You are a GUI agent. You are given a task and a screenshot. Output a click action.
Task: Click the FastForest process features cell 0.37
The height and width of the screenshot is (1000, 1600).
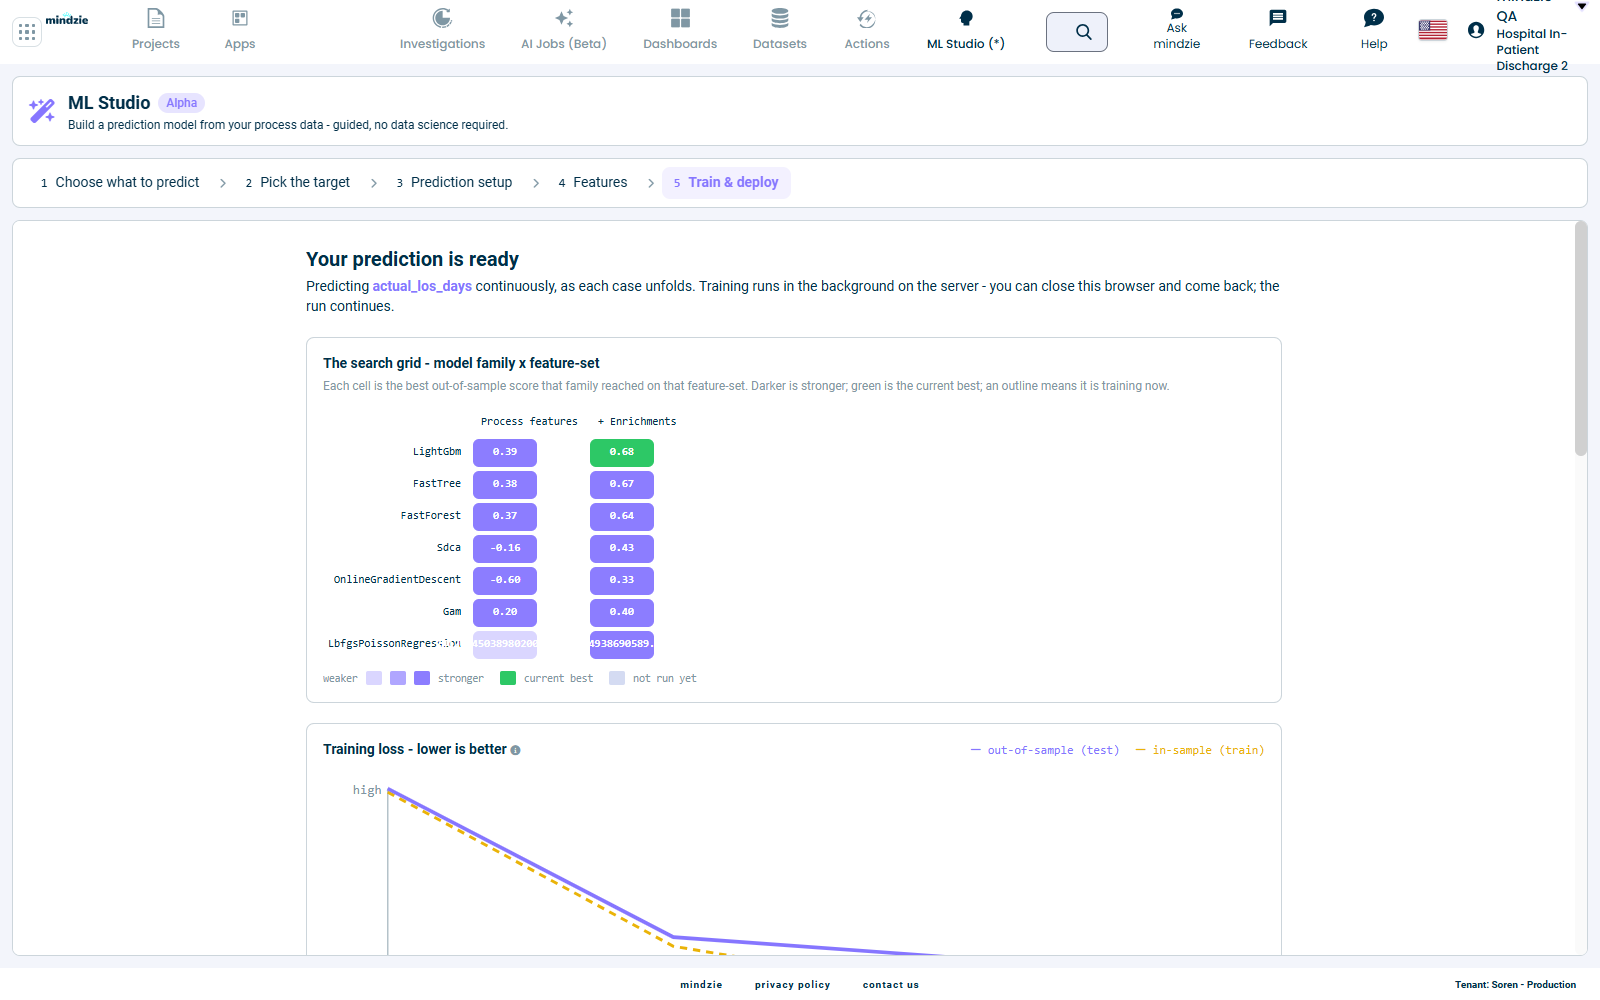coord(505,516)
